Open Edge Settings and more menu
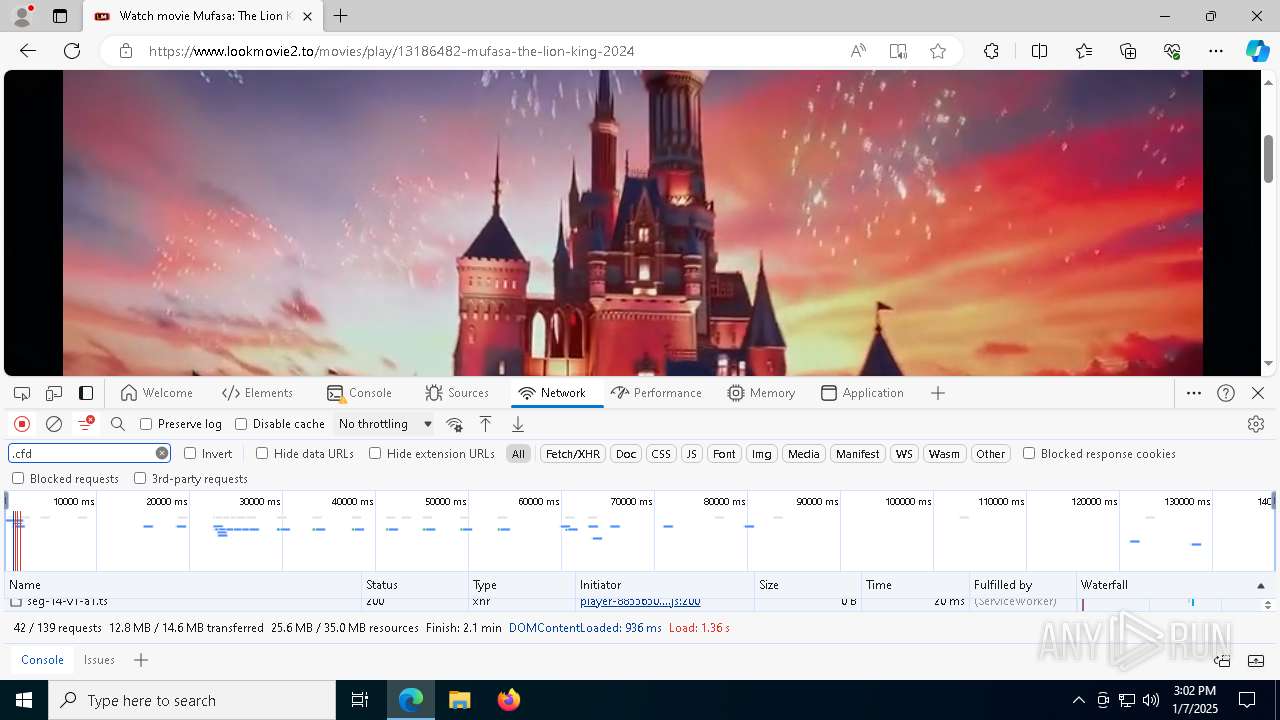This screenshot has height=720, width=1280. pos(1216,51)
